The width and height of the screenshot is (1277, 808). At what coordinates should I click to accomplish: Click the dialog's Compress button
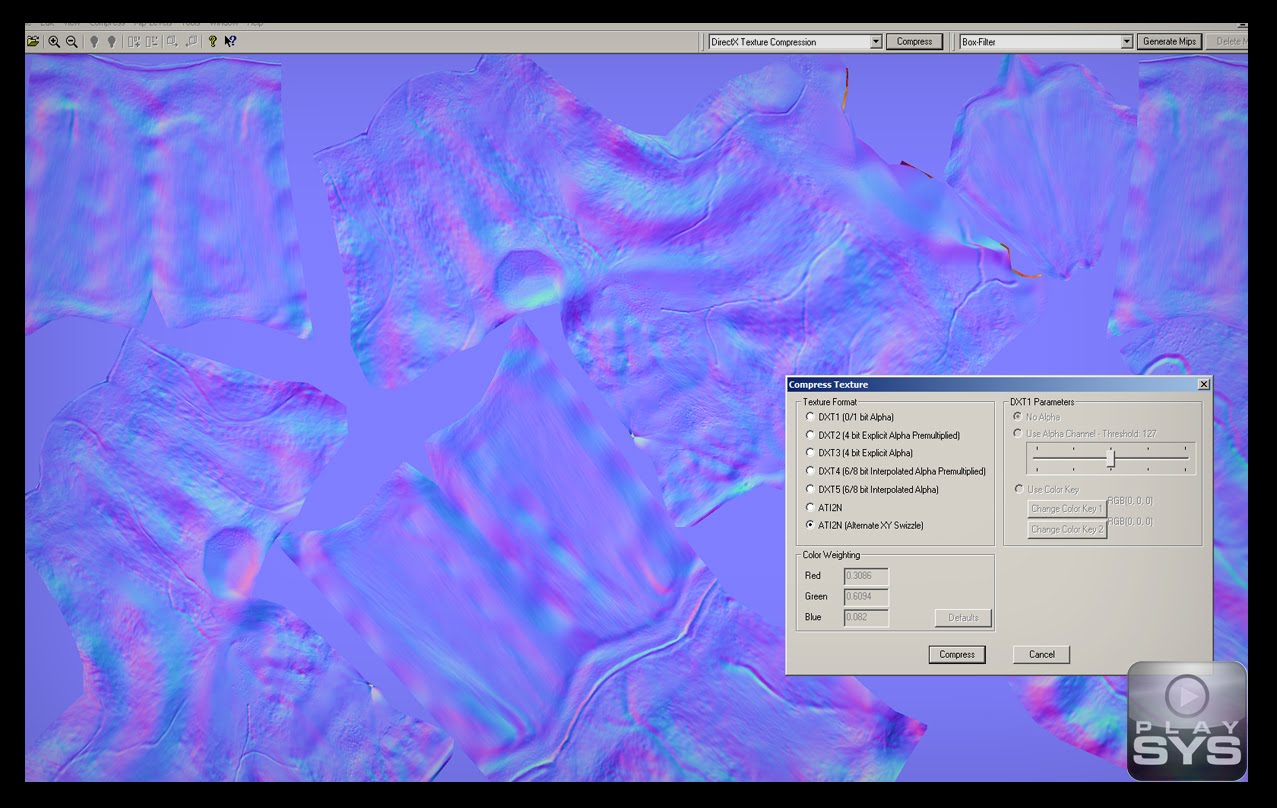(x=957, y=654)
